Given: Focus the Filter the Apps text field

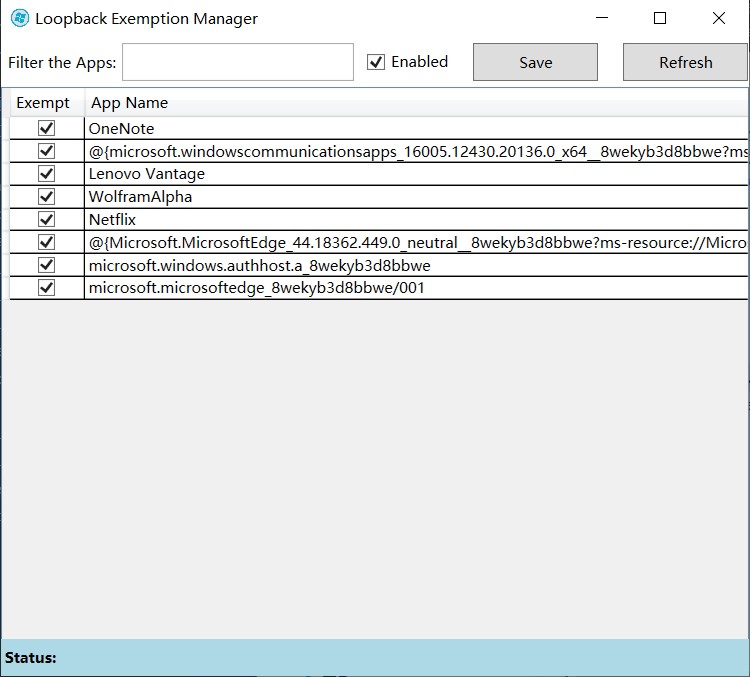Looking at the screenshot, I should pyautogui.click(x=238, y=62).
